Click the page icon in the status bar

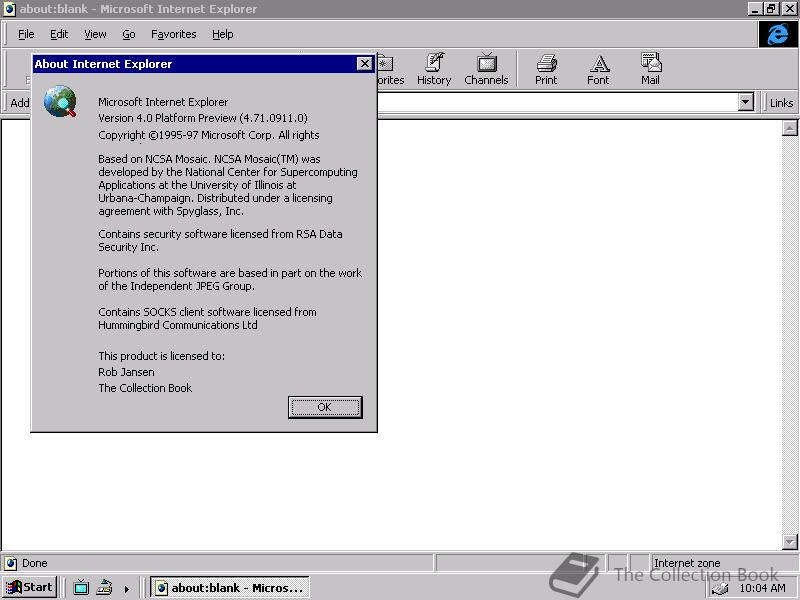tap(11, 563)
